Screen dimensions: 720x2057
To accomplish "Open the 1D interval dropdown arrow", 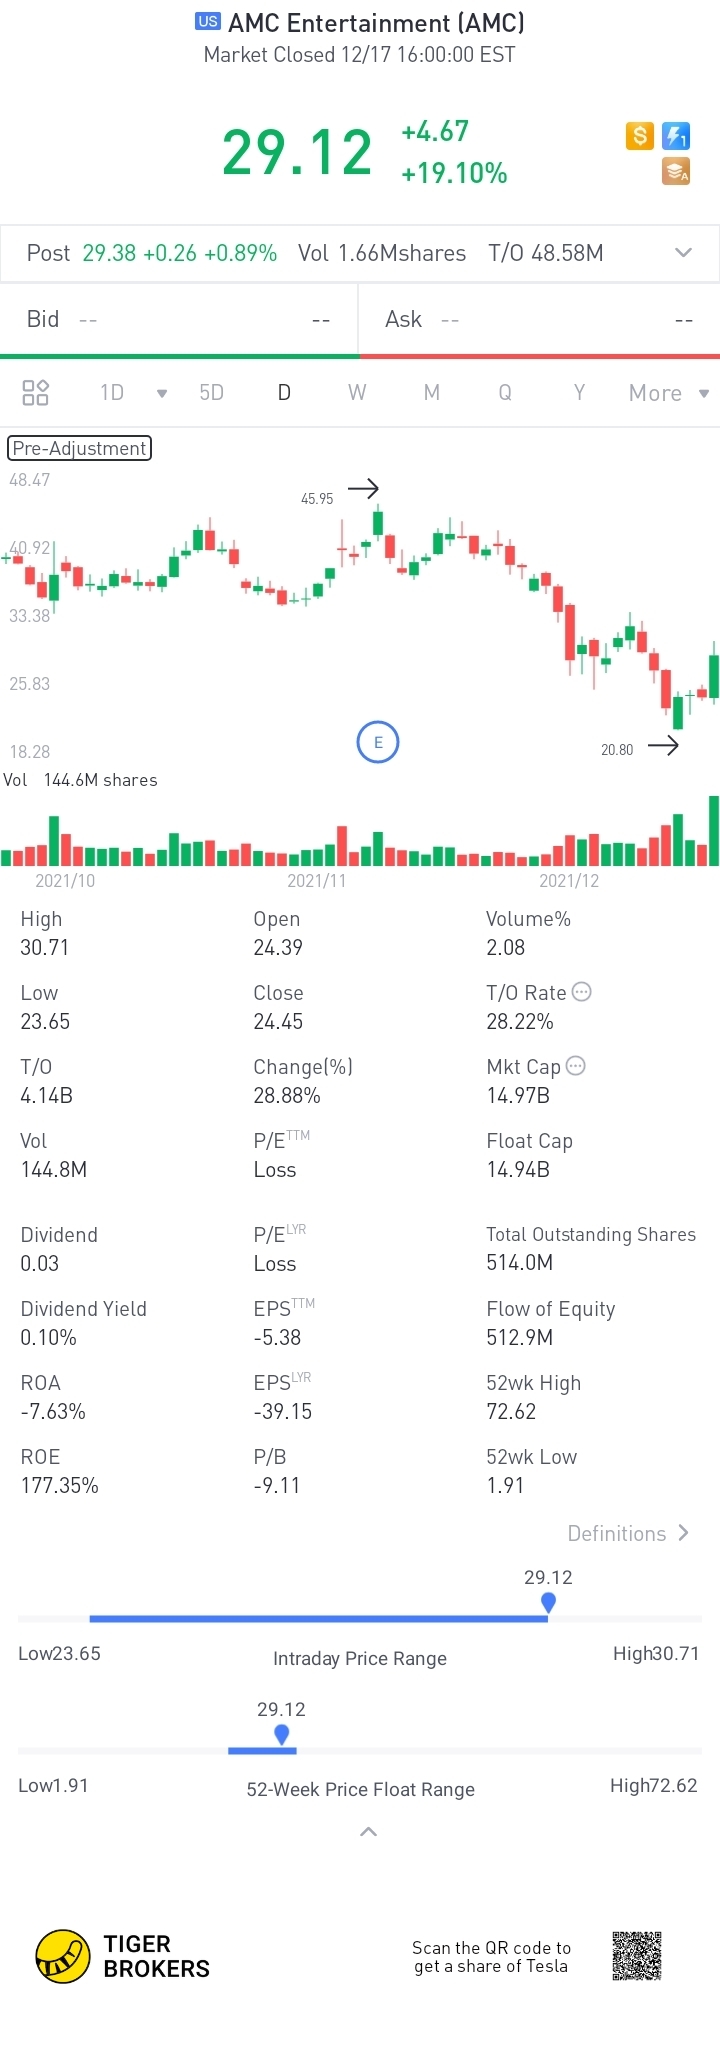I will (162, 393).
